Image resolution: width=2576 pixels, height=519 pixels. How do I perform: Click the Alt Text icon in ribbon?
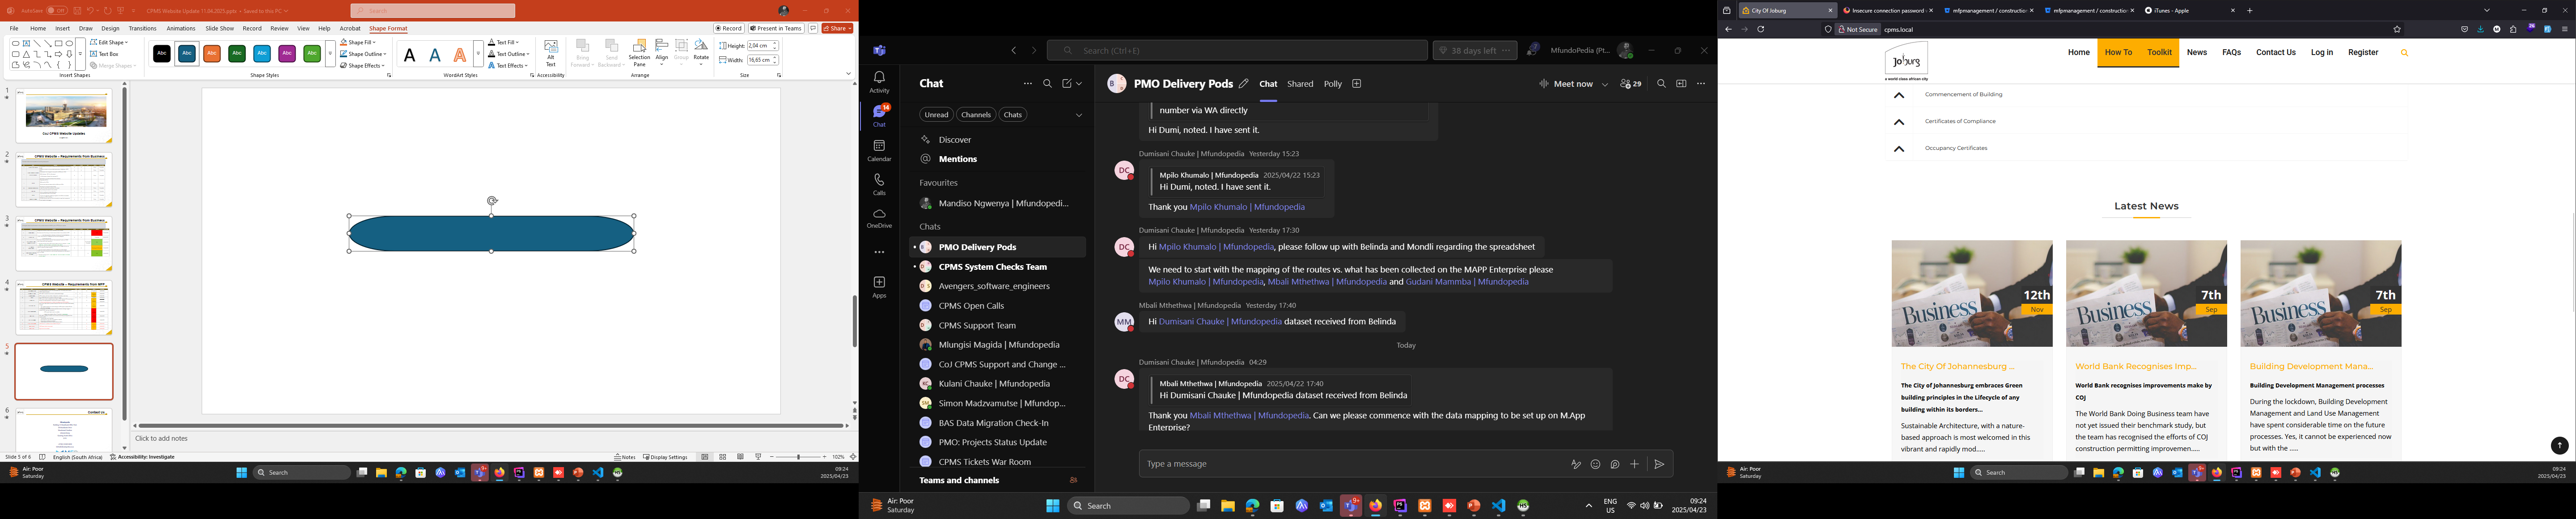(x=551, y=53)
